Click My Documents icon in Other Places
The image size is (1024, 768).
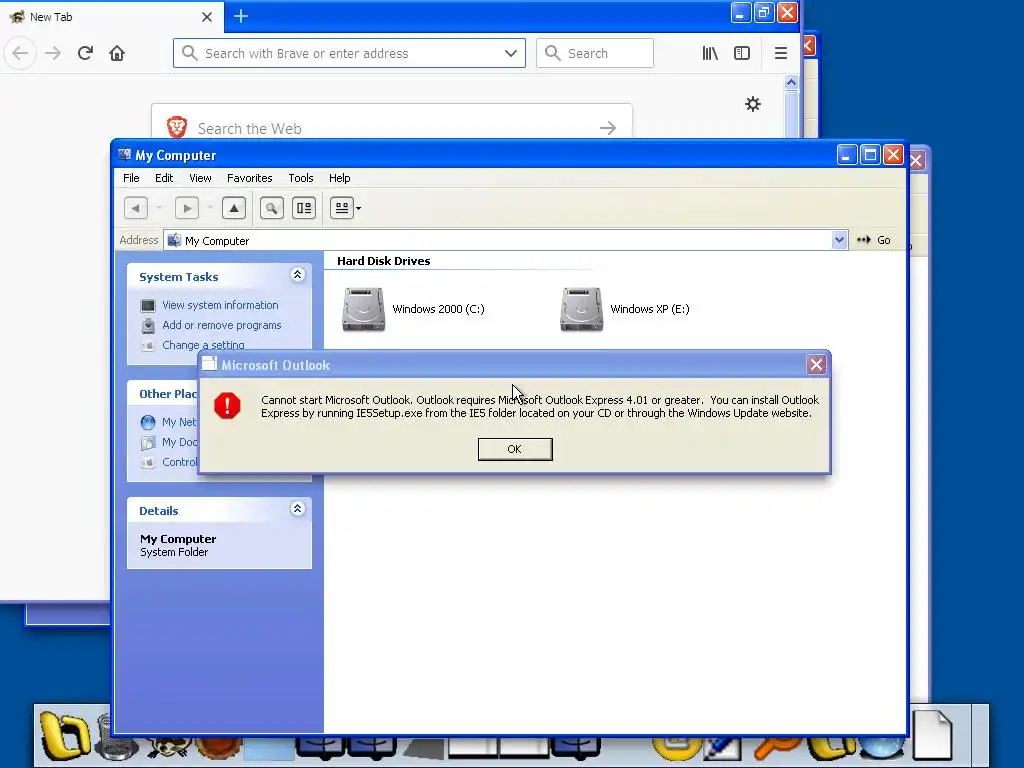point(148,443)
